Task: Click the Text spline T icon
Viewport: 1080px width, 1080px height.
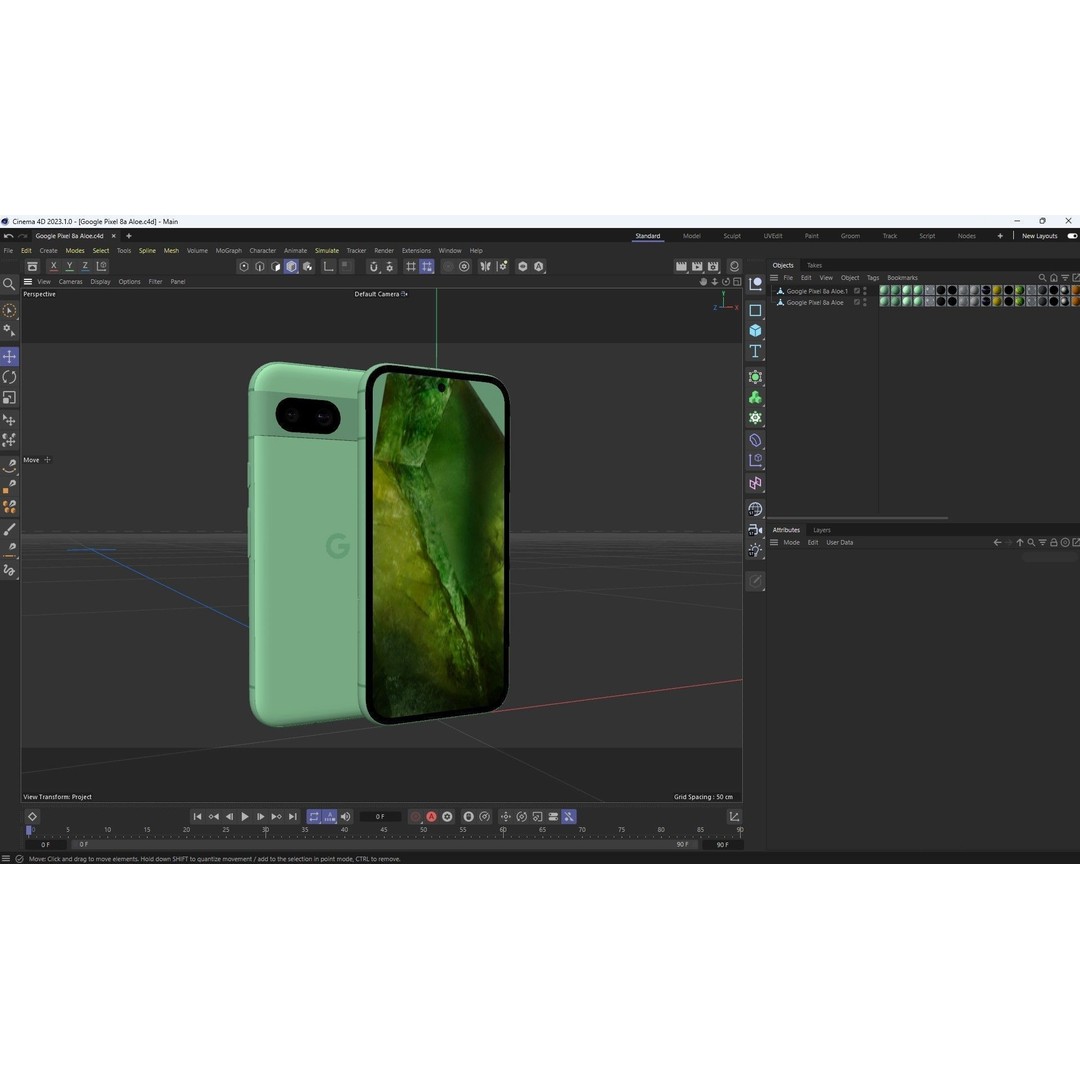Action: [755, 351]
